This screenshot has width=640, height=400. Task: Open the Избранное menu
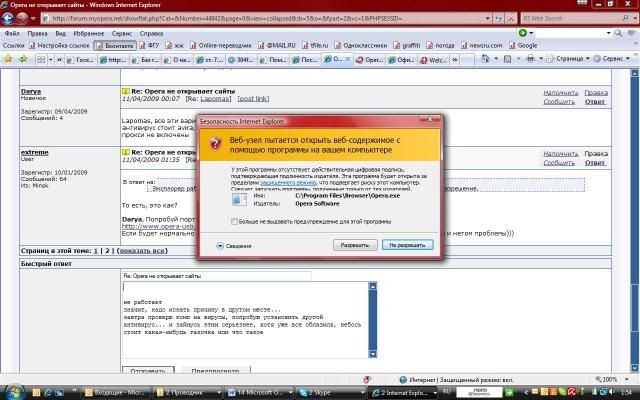coord(89,33)
